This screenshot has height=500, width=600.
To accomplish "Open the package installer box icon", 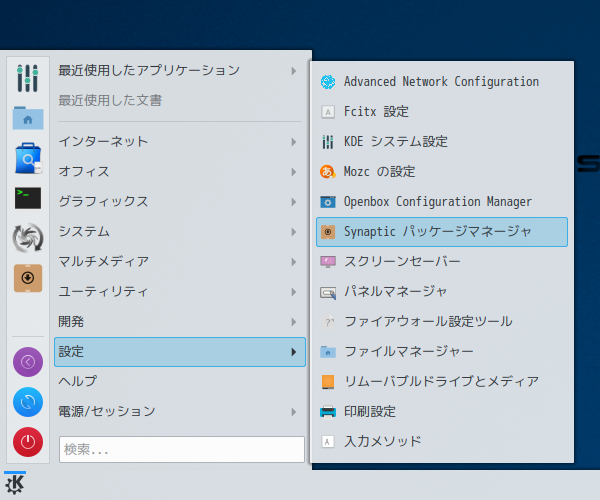I will tap(28, 278).
